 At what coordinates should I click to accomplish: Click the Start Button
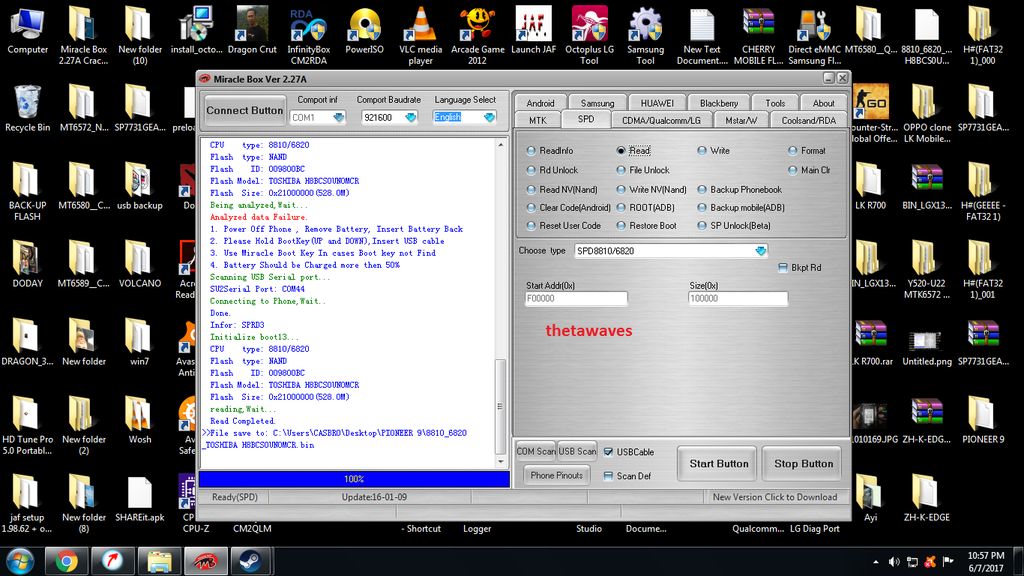[x=718, y=464]
